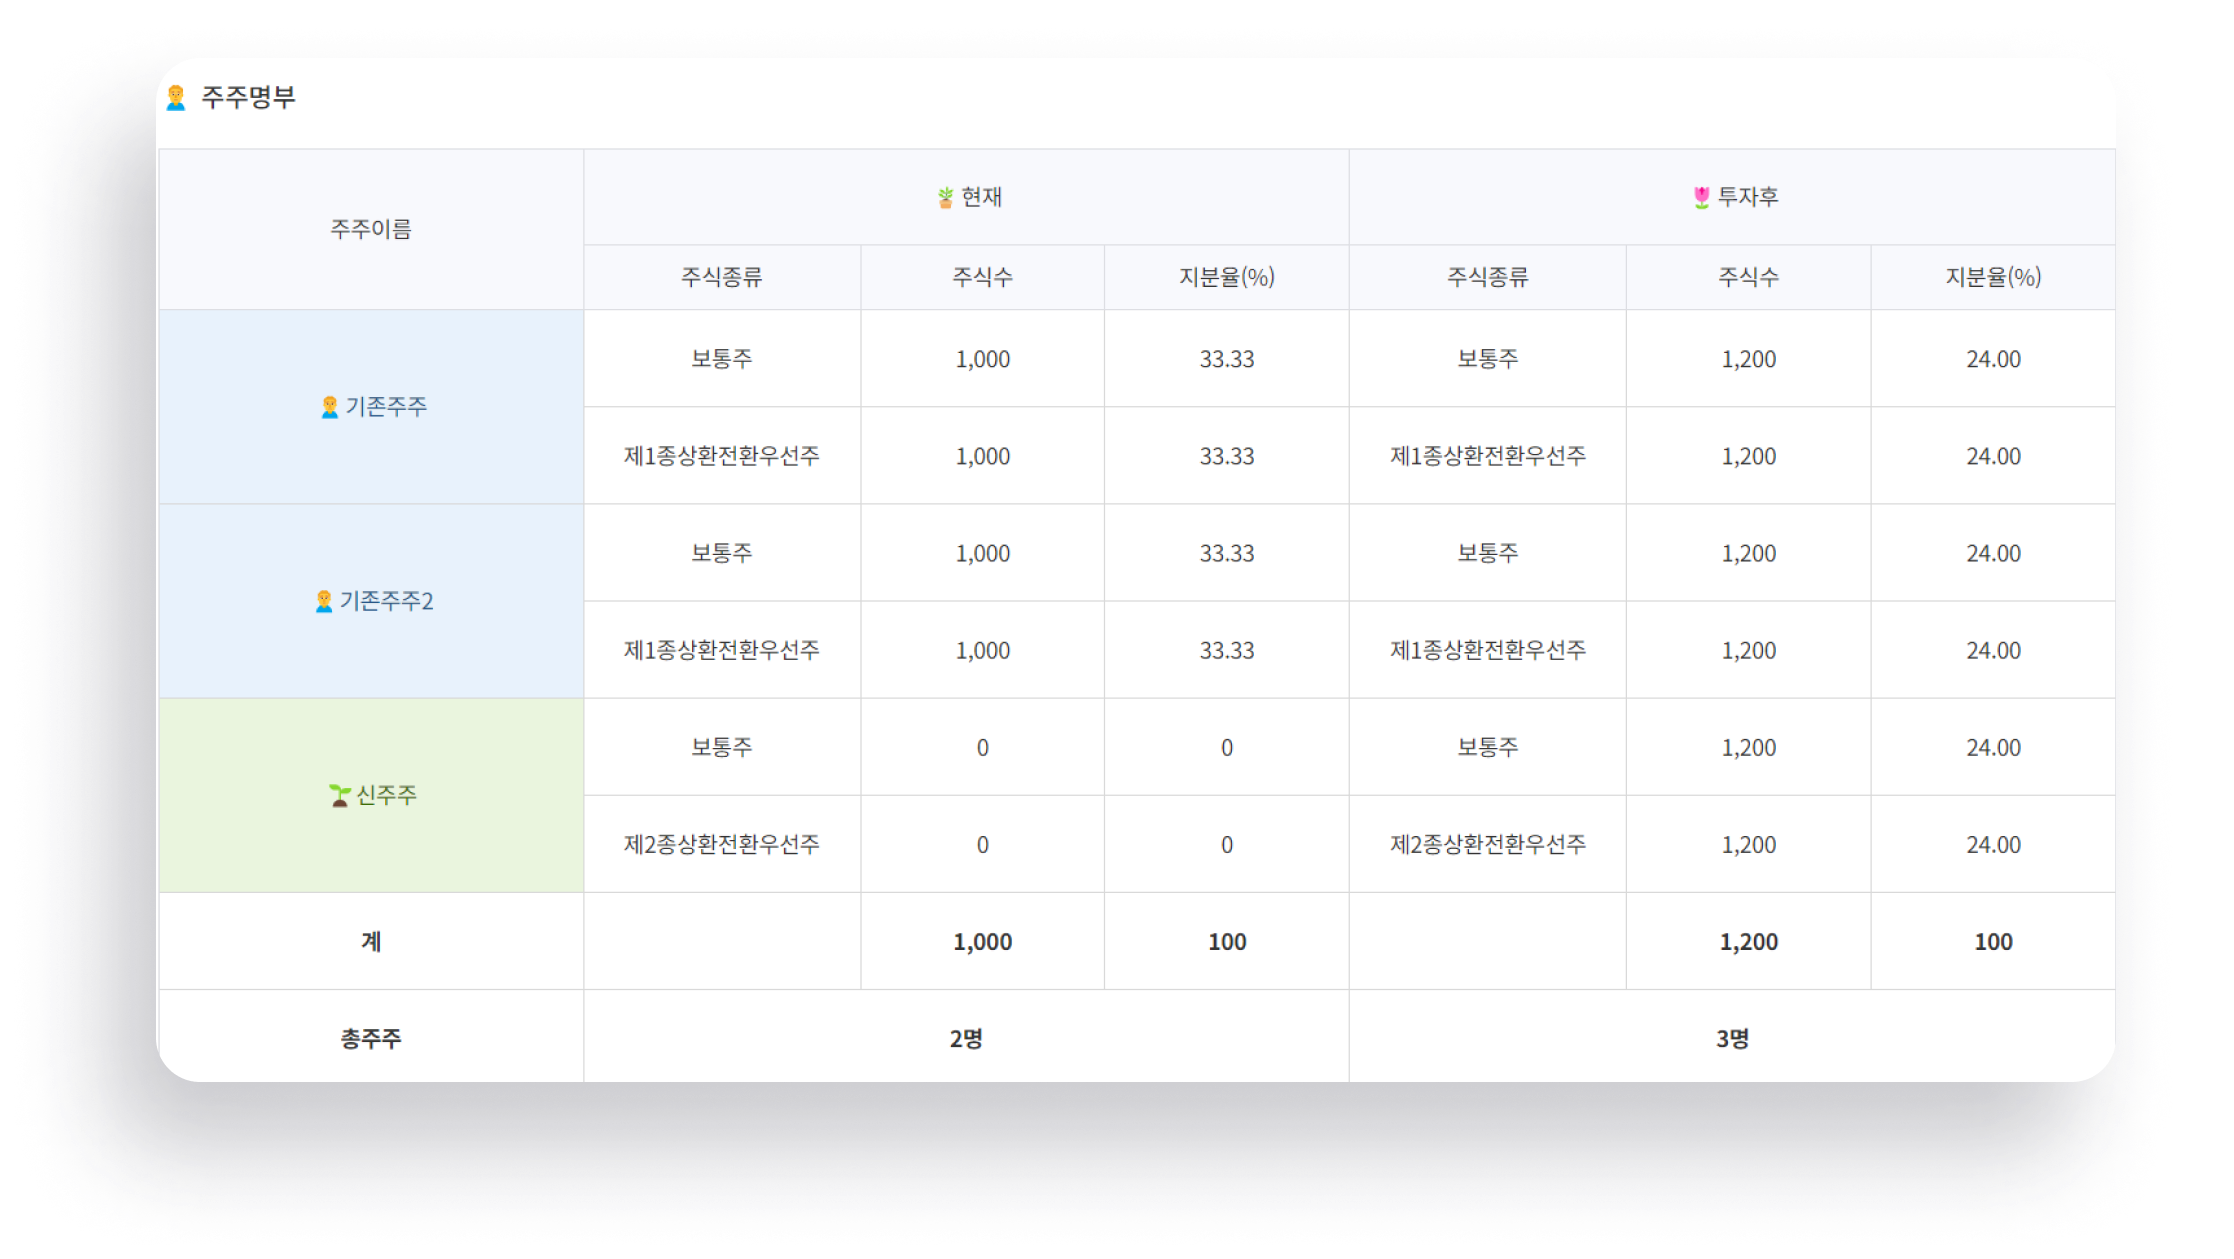
Task: Click the 2명 current shareholder count
Action: (966, 1038)
